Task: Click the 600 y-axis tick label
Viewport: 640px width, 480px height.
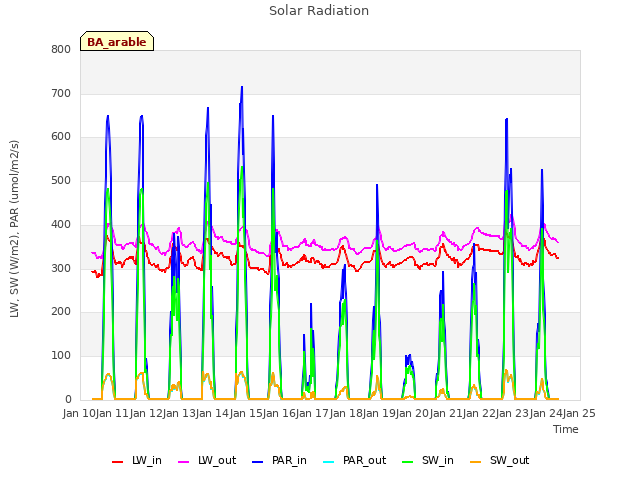Action: coord(61,137)
